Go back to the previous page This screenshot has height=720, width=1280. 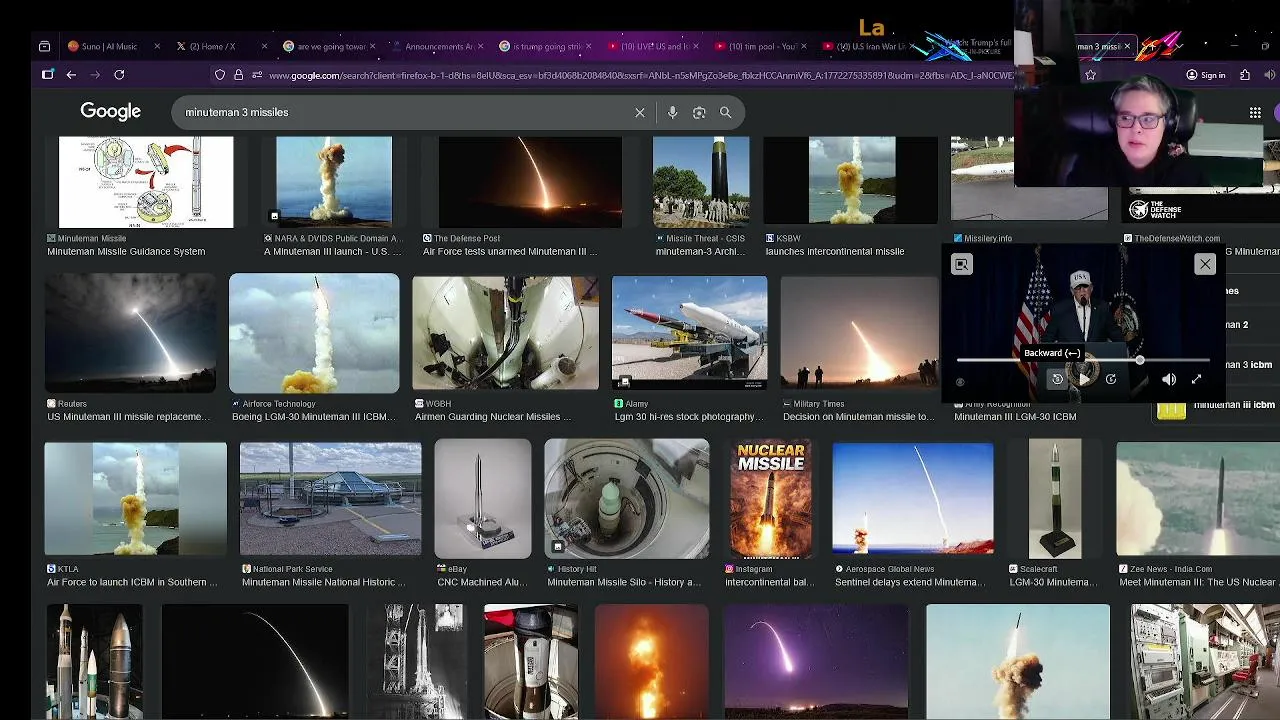(71, 75)
